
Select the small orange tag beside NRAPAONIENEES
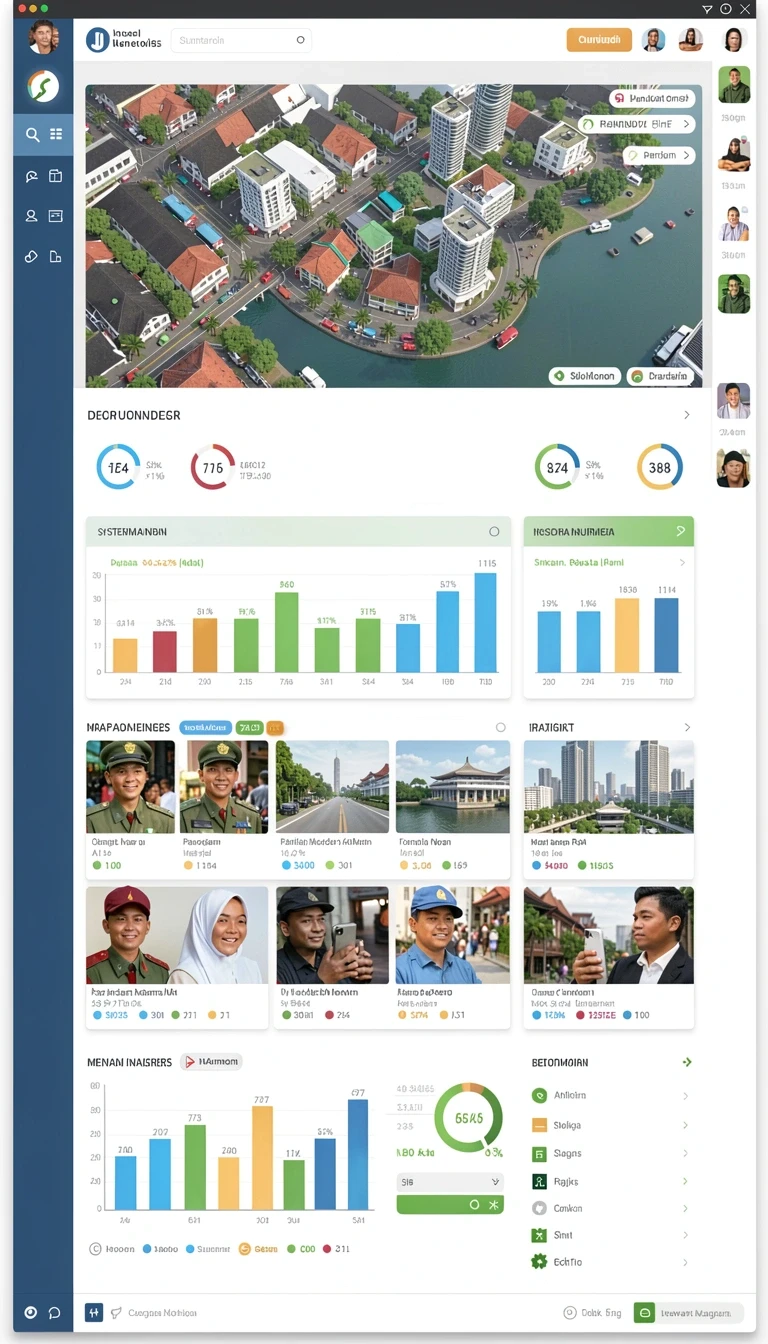point(275,728)
